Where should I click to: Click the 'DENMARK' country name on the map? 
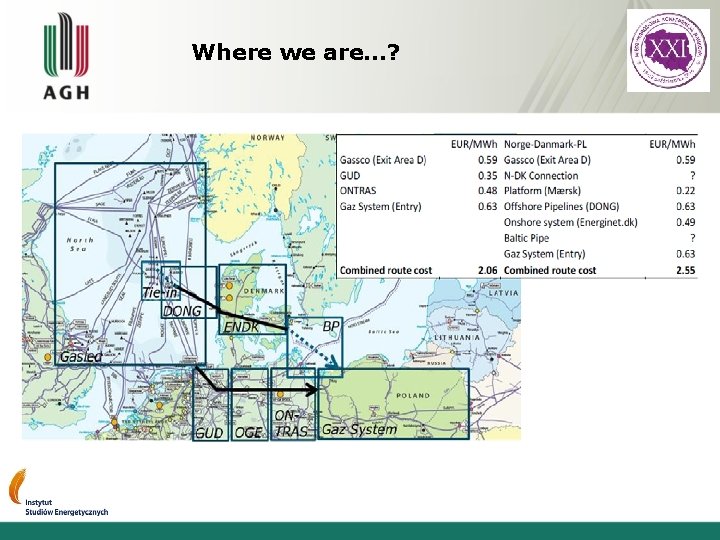tap(264, 291)
